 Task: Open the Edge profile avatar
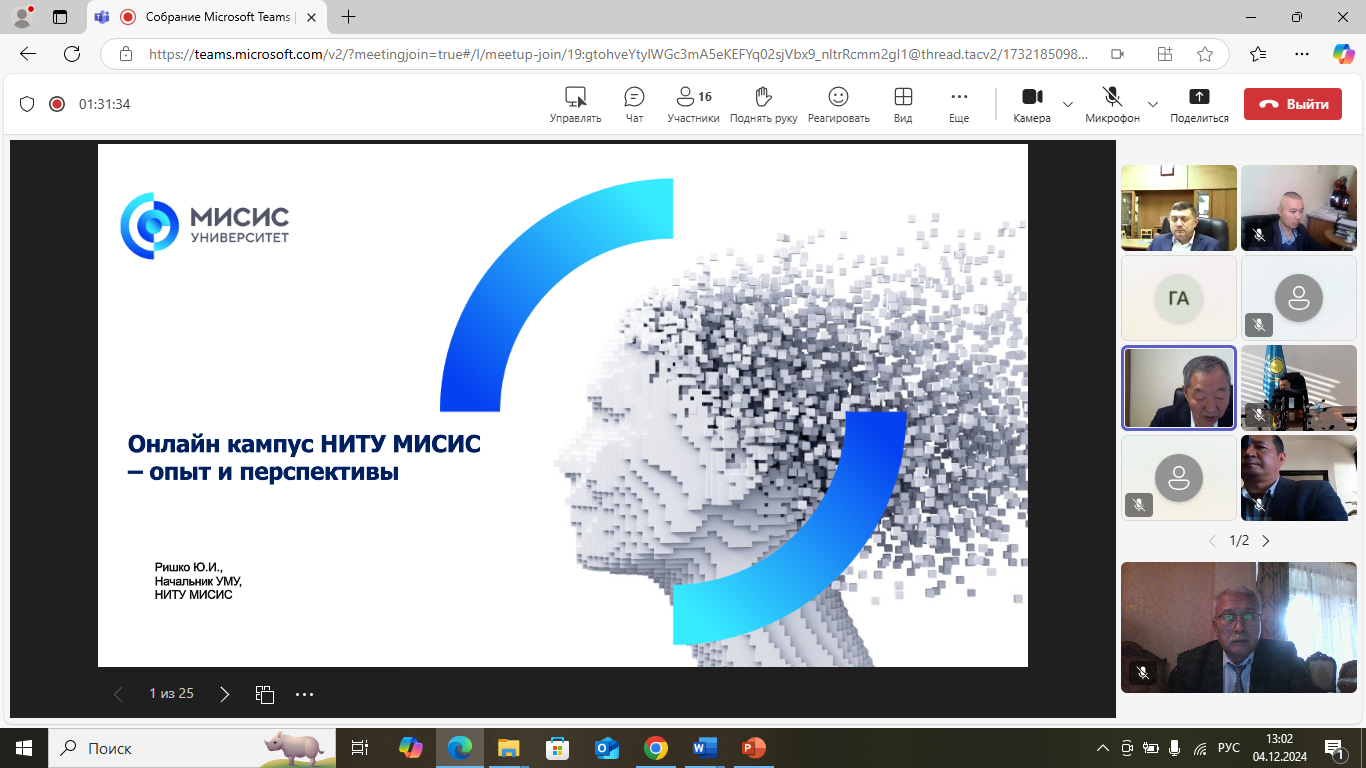(x=22, y=17)
